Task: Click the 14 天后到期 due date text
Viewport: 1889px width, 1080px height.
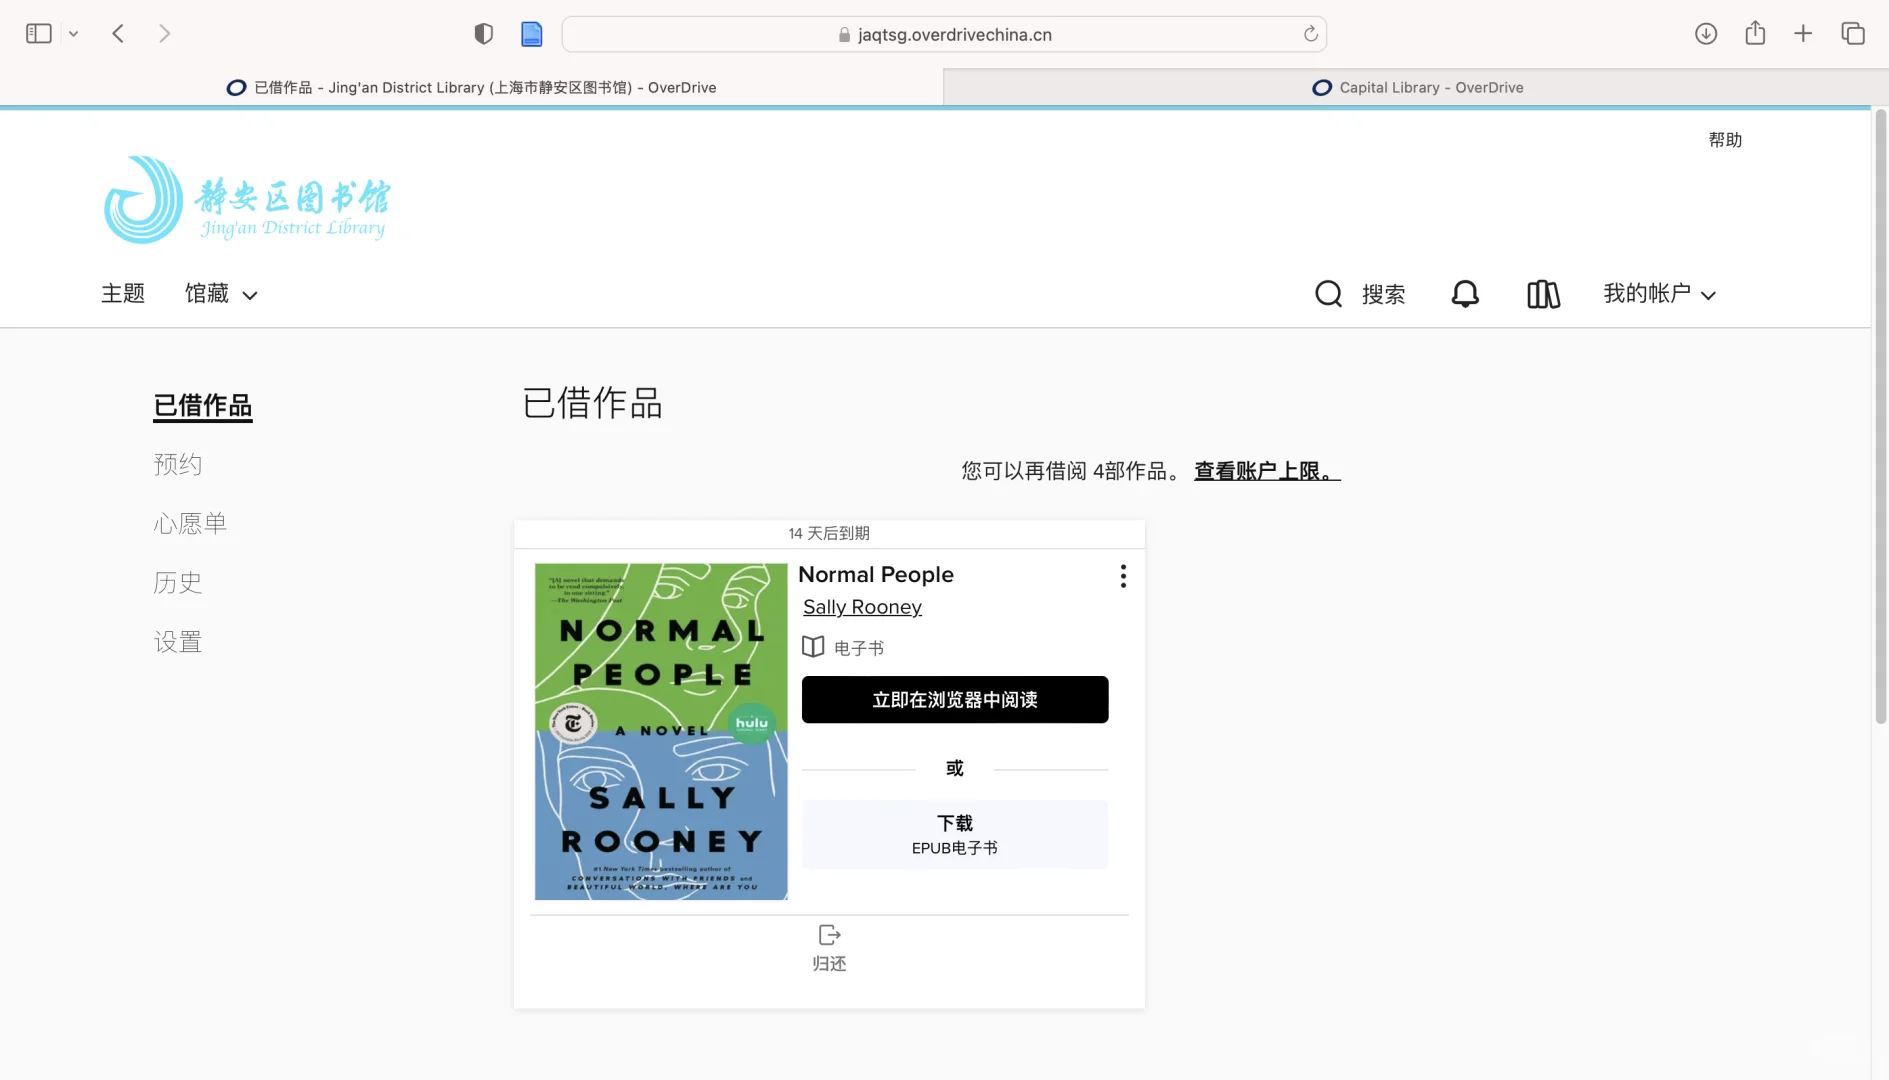Action: coord(829,533)
